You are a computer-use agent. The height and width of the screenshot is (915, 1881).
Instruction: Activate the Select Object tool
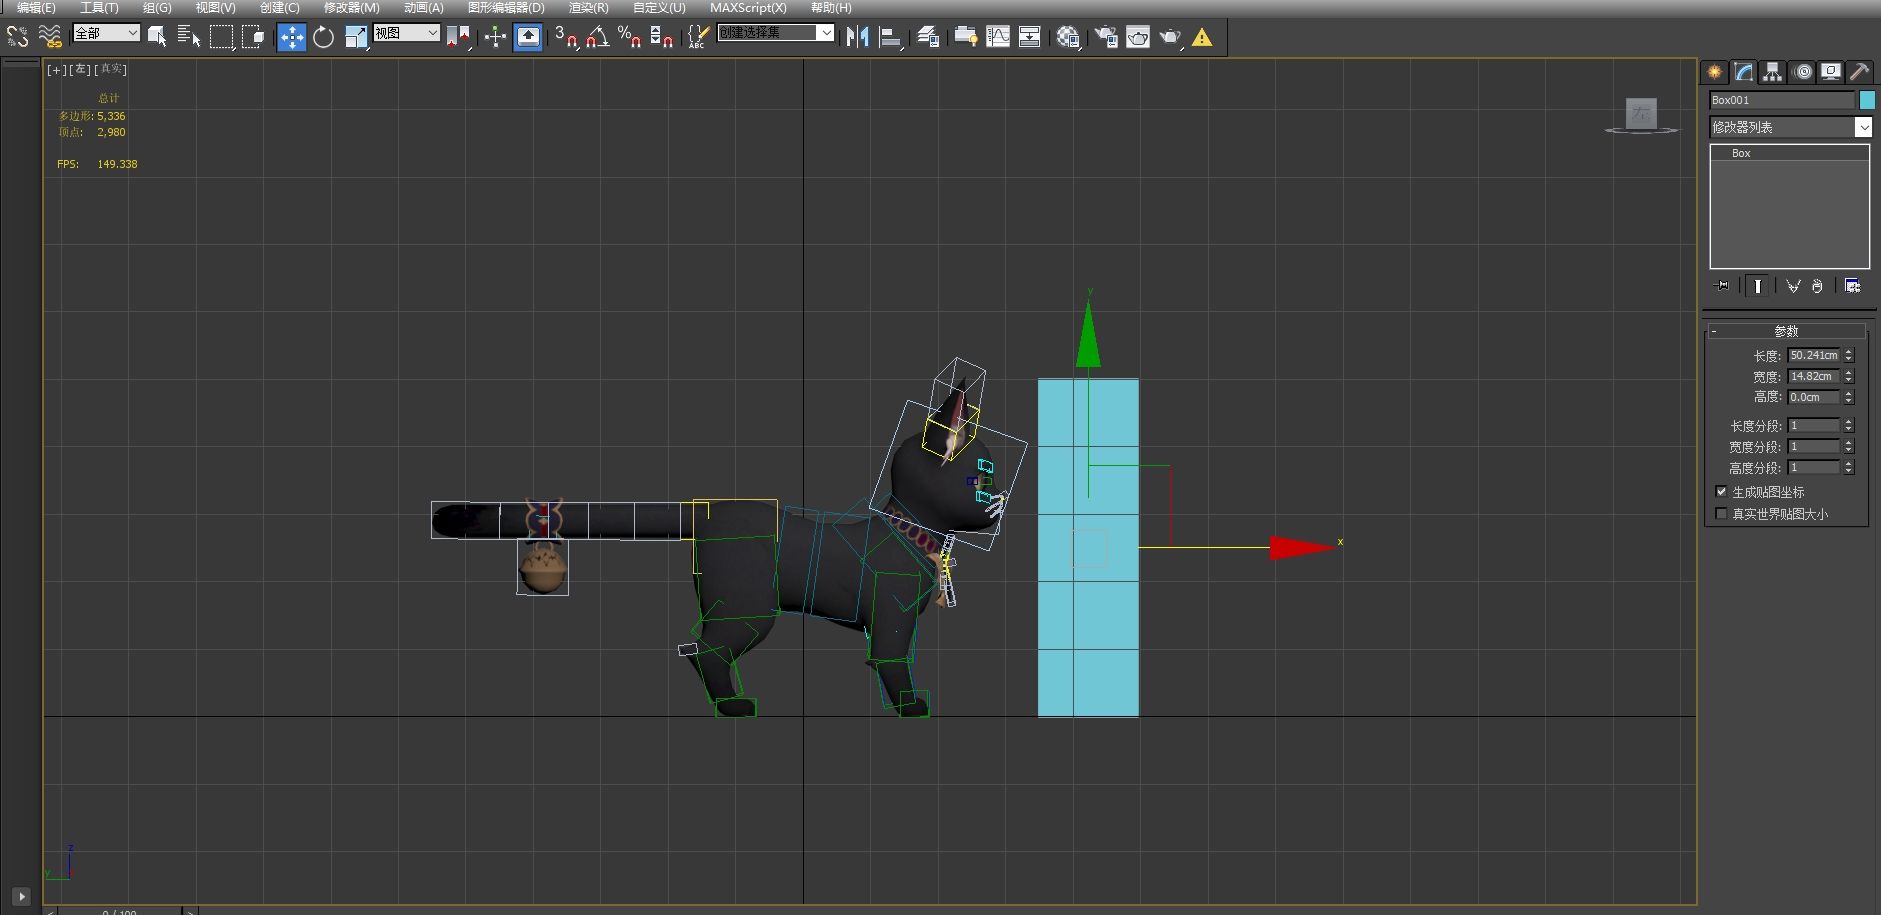[x=157, y=37]
